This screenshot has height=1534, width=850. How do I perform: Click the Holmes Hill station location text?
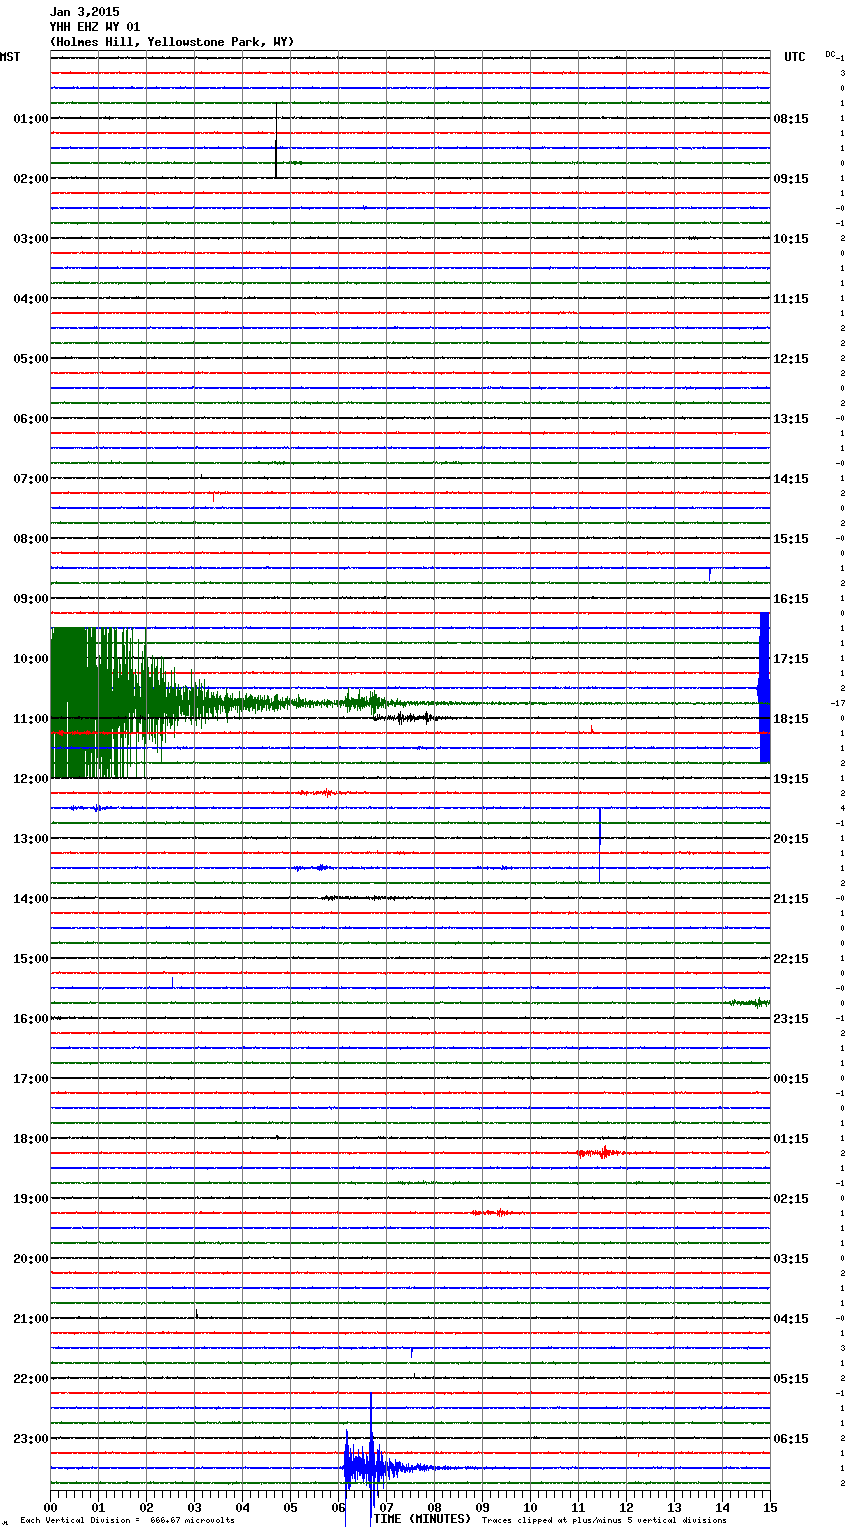pyautogui.click(x=171, y=42)
